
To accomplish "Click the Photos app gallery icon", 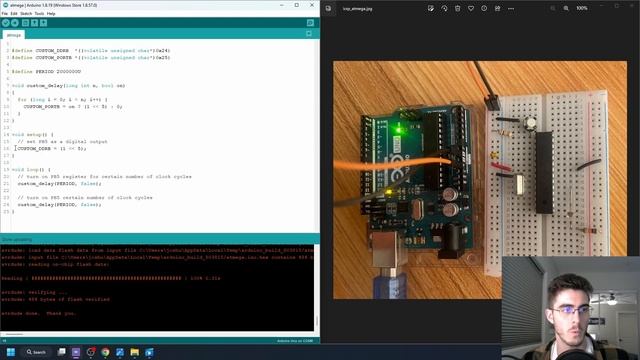I will tap(328, 8).
